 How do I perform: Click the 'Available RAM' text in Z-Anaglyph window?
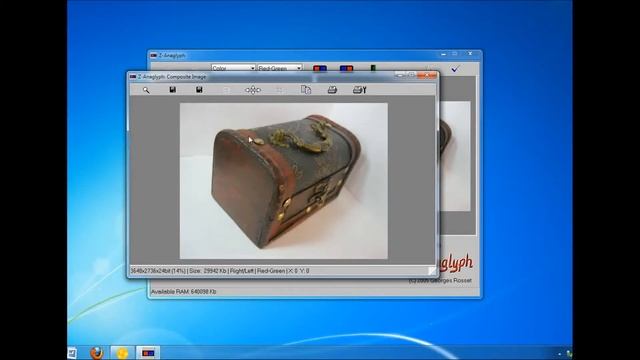[184, 291]
